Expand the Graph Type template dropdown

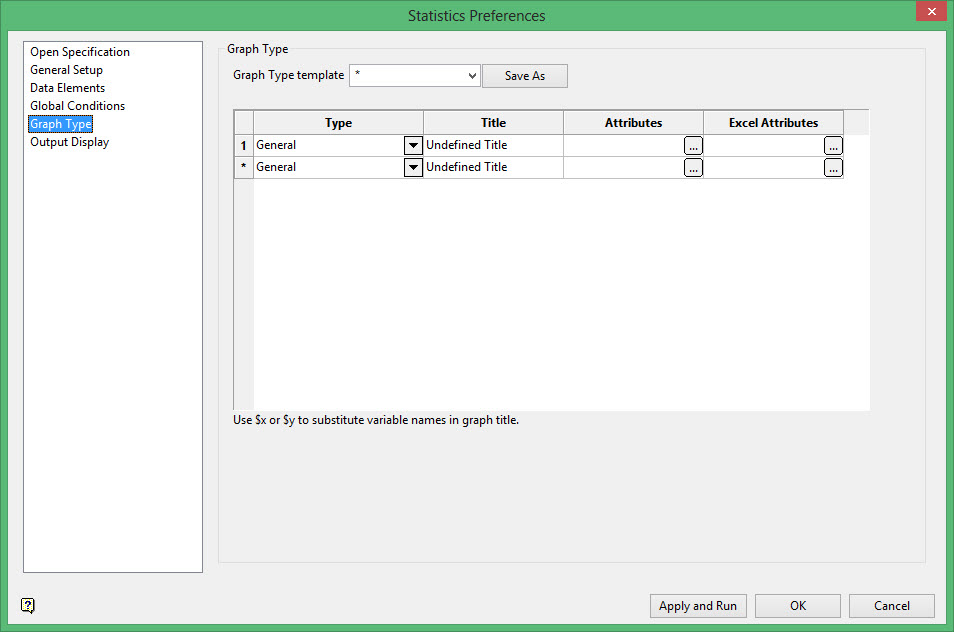click(x=472, y=76)
